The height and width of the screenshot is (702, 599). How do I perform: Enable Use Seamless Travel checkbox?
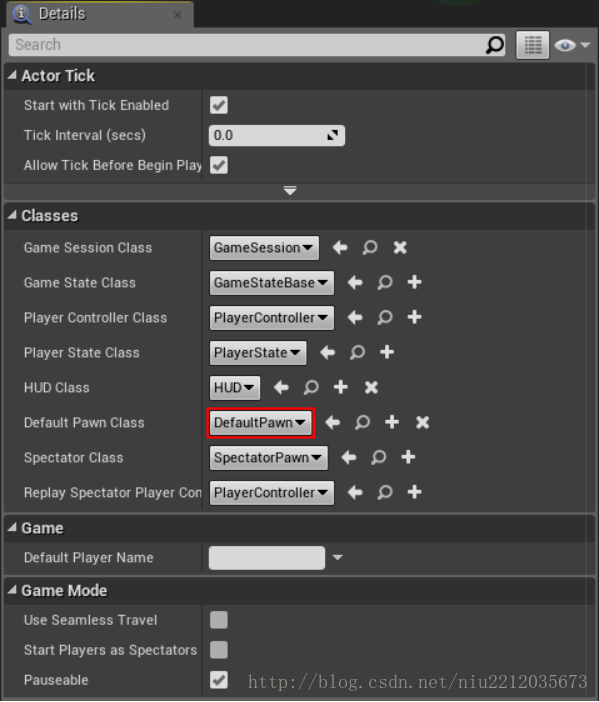coord(218,620)
